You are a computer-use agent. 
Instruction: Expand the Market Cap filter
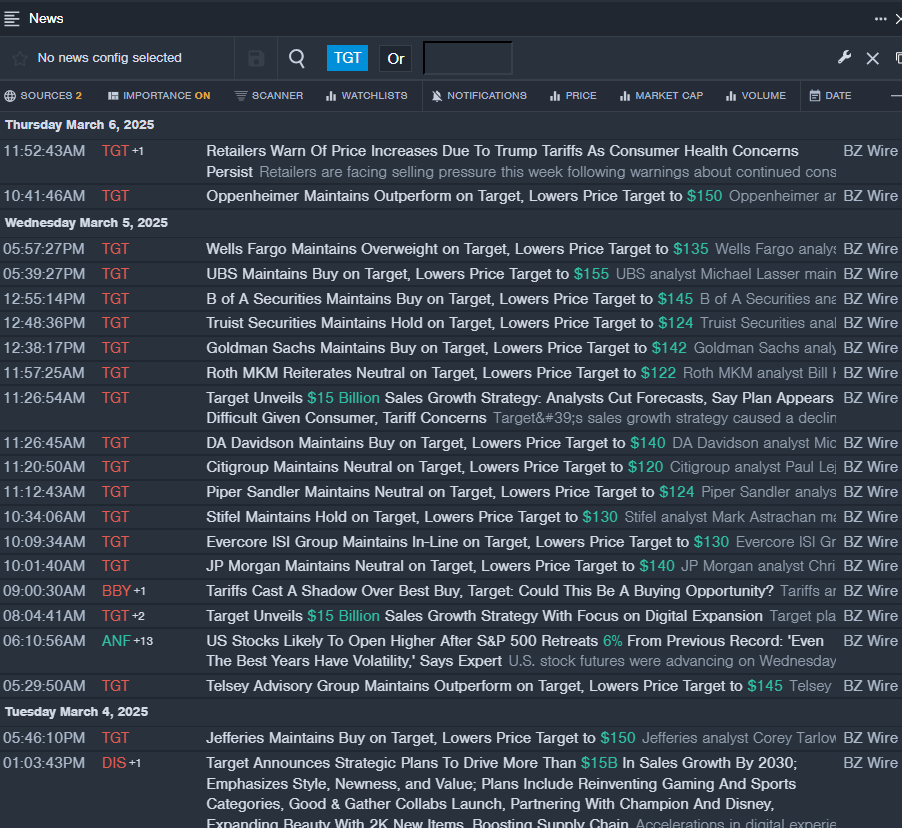point(661,96)
